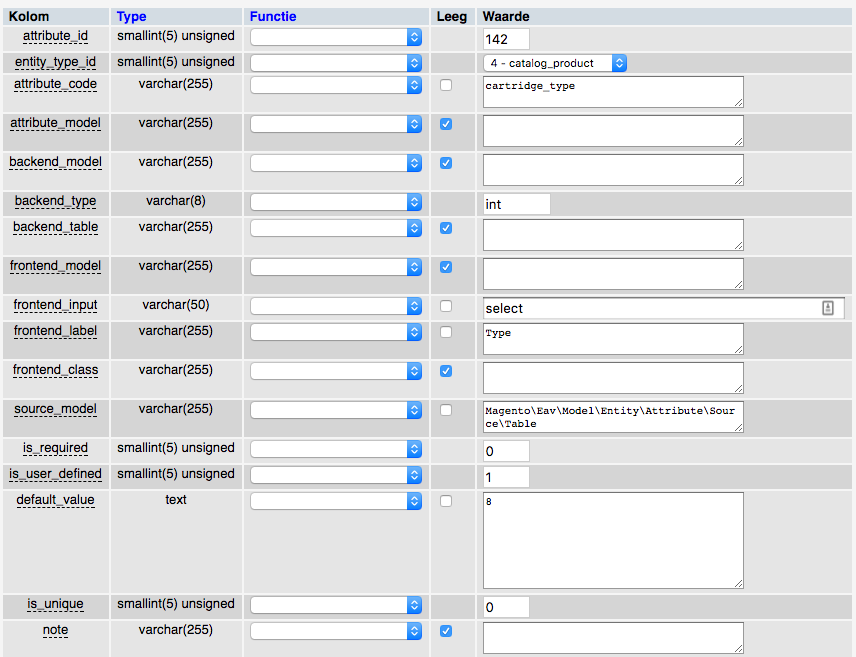Click the attribute_code column name link
Image resolution: width=856 pixels, height=657 pixels.
(x=55, y=84)
